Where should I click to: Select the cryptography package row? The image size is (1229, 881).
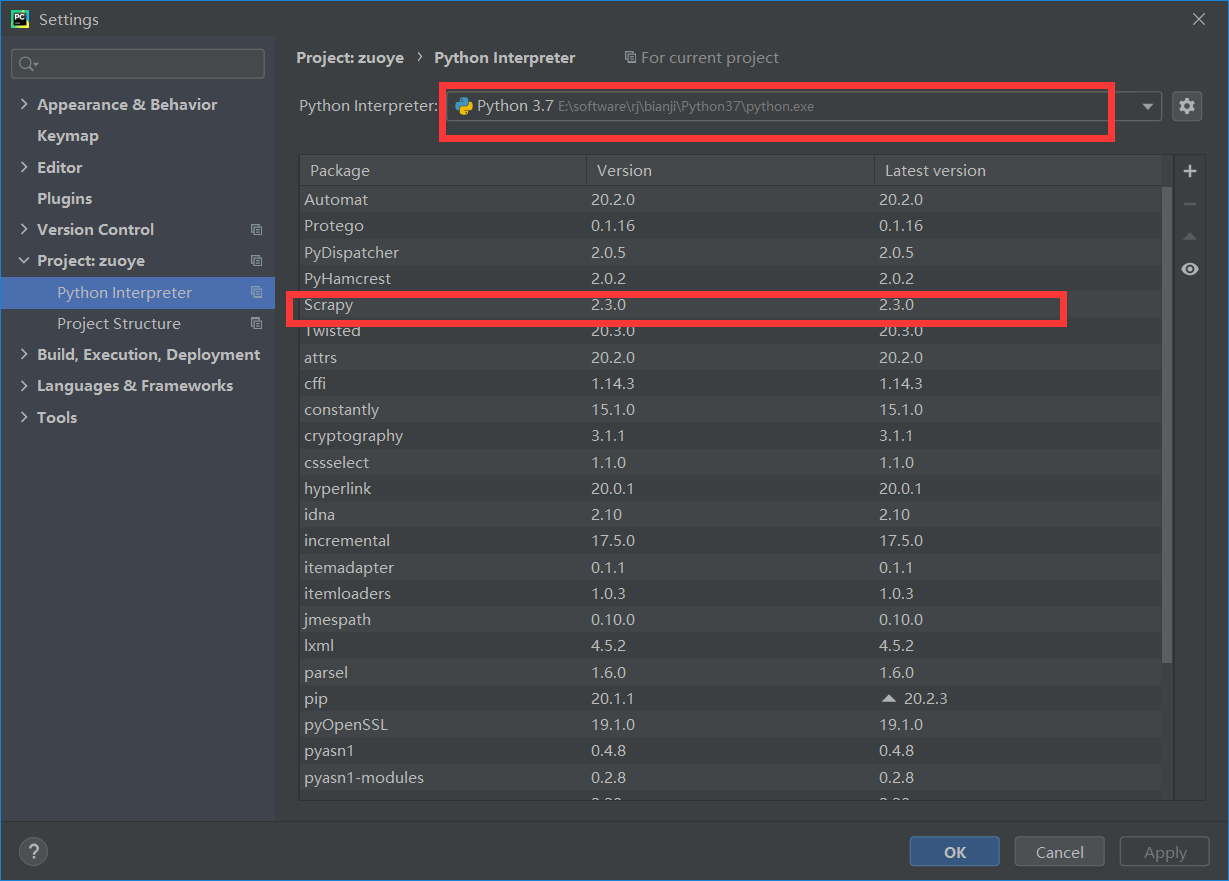coord(731,436)
